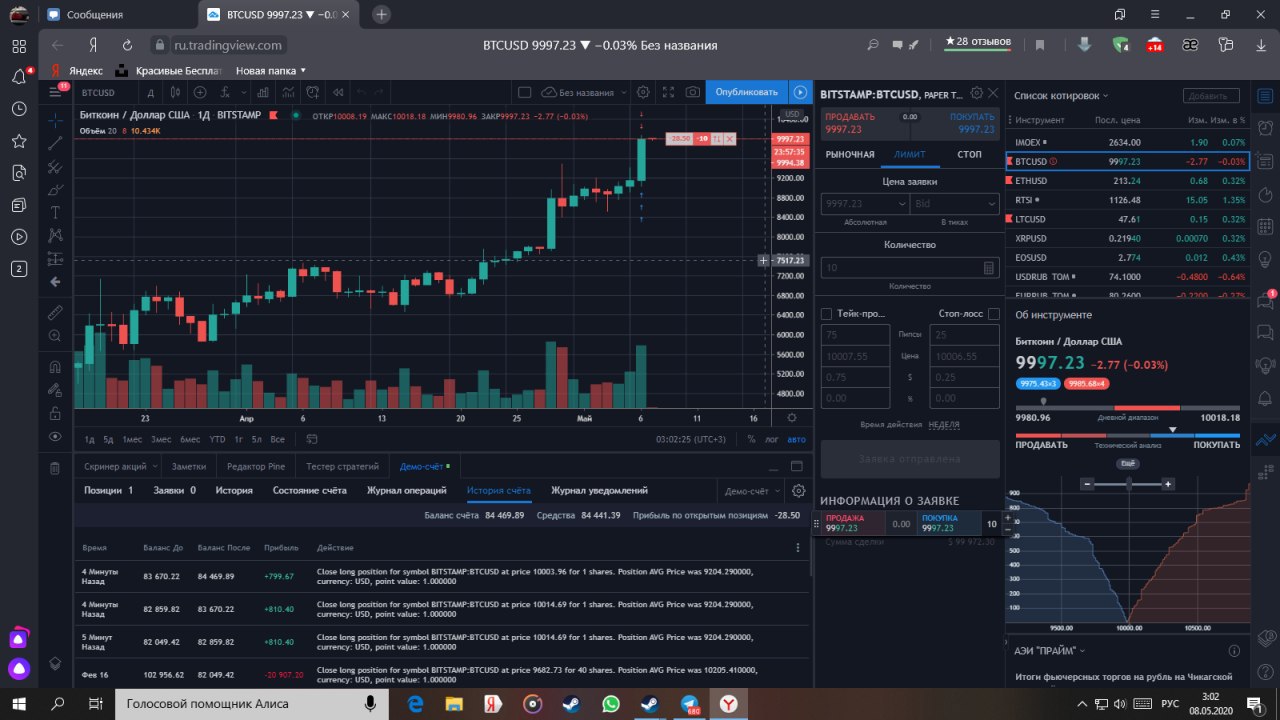Click the blue Опубликовать button
This screenshot has width=1280, height=720.
tap(746, 92)
